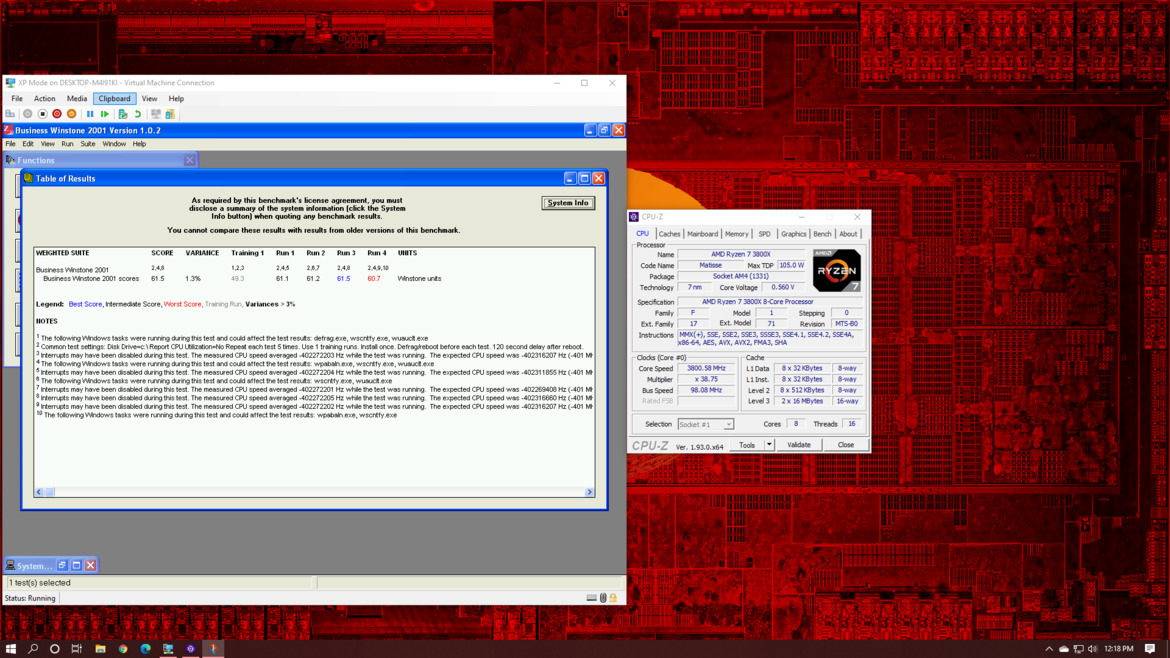Click the green Reset/Resume play icon
1170x658 pixels.
click(105, 114)
